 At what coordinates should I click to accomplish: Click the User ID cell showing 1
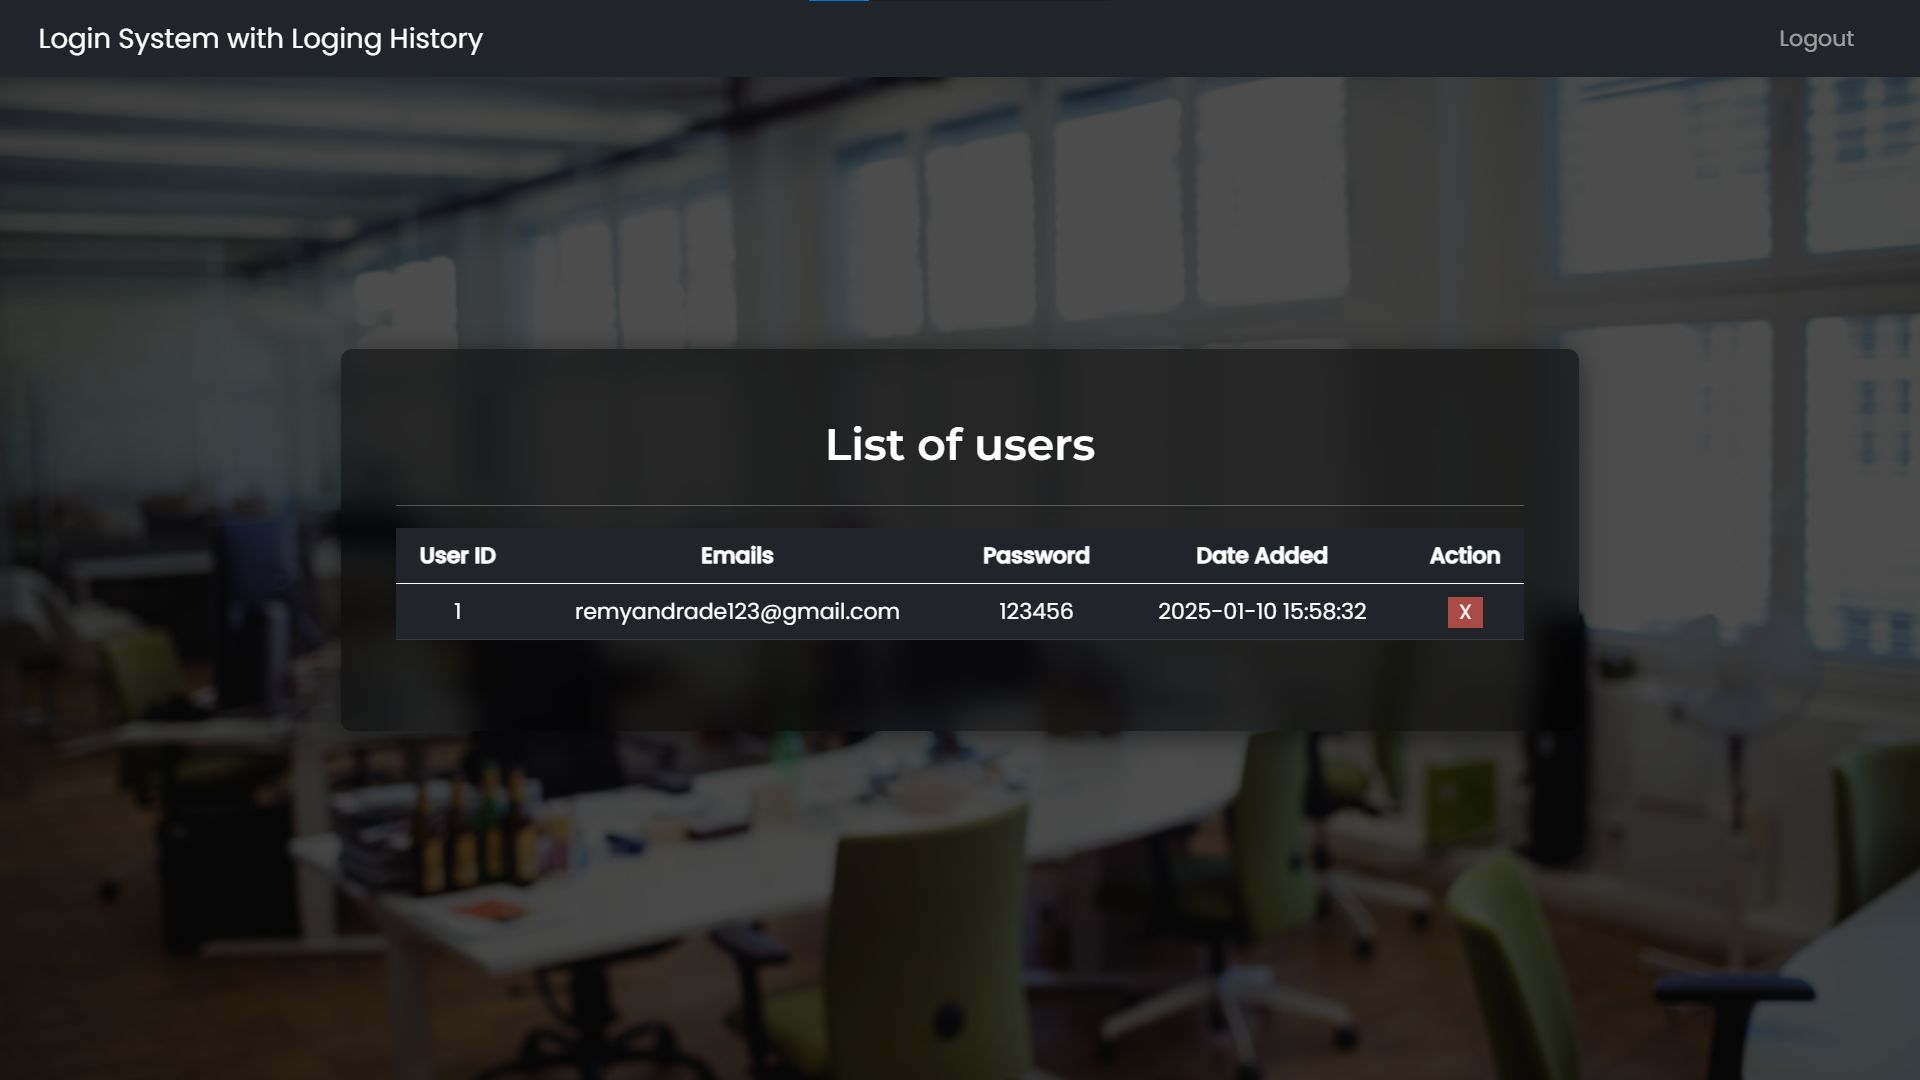coord(457,612)
